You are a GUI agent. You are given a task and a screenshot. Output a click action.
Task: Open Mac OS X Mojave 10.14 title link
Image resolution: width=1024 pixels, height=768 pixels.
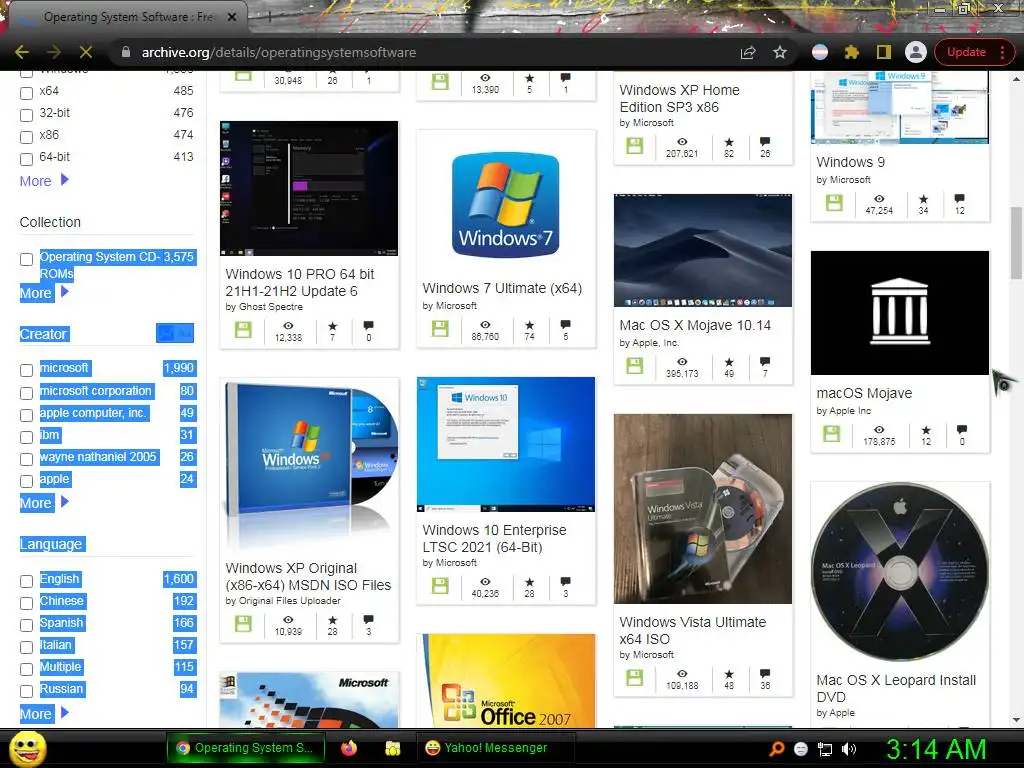(695, 325)
